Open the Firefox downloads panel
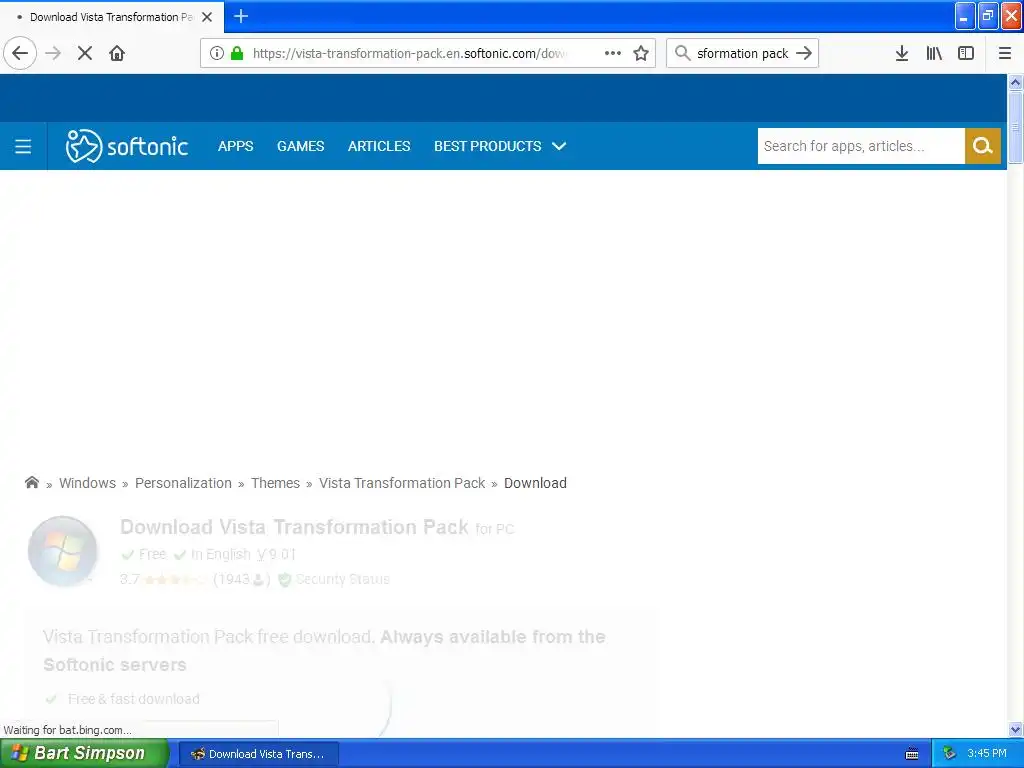The height and width of the screenshot is (768, 1024). point(902,53)
